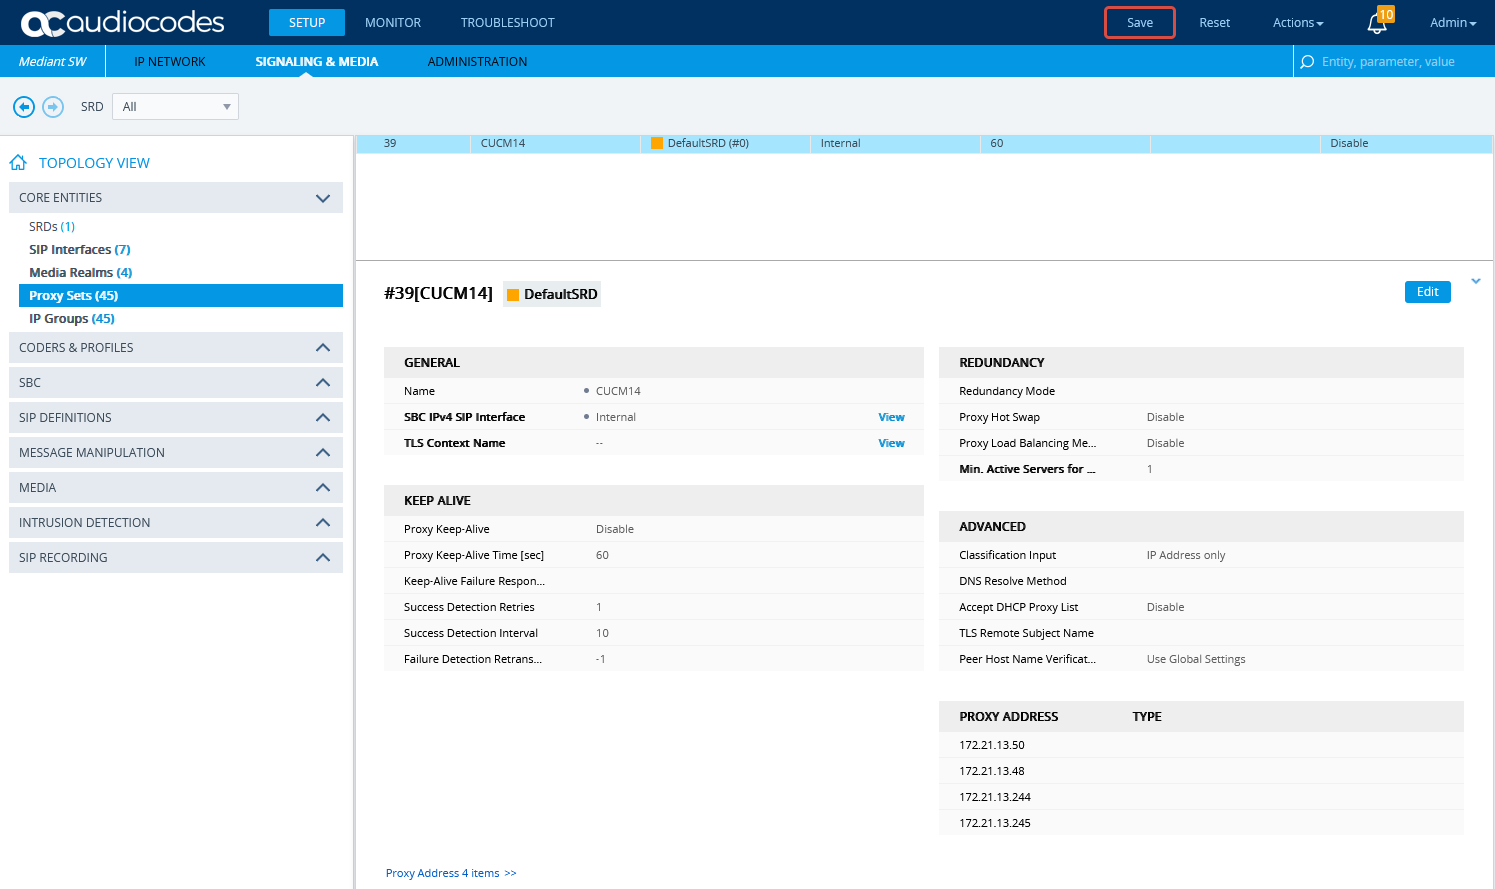Click the Redundancy Mode row
This screenshot has height=889, width=1495.
pos(1201,391)
